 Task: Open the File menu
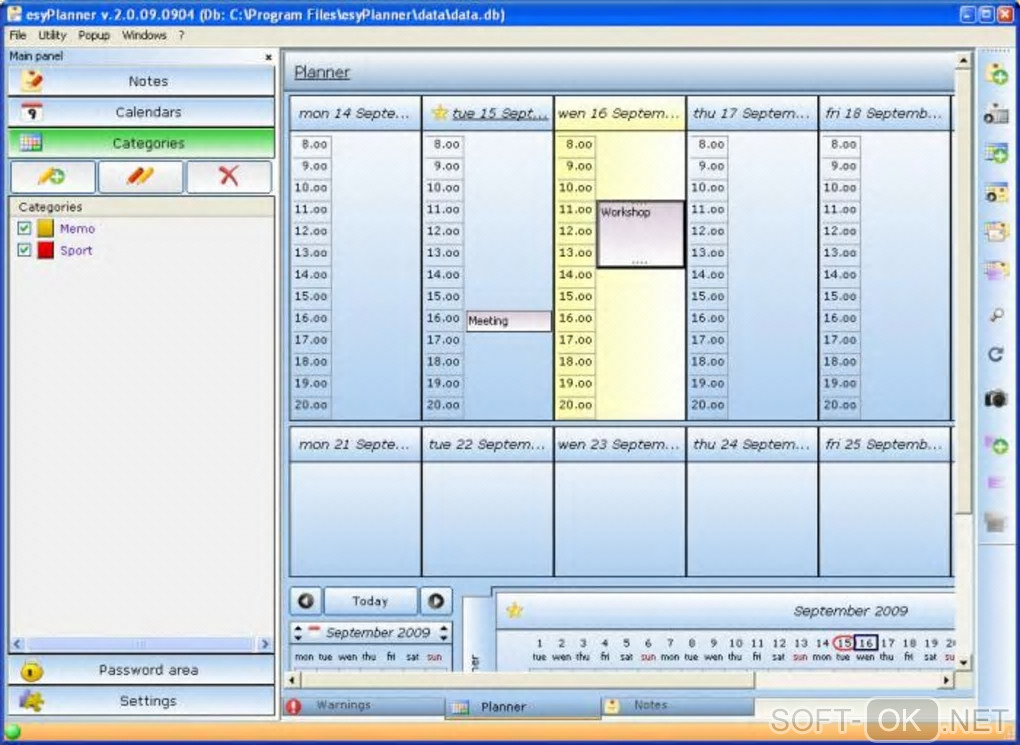pyautogui.click(x=18, y=35)
